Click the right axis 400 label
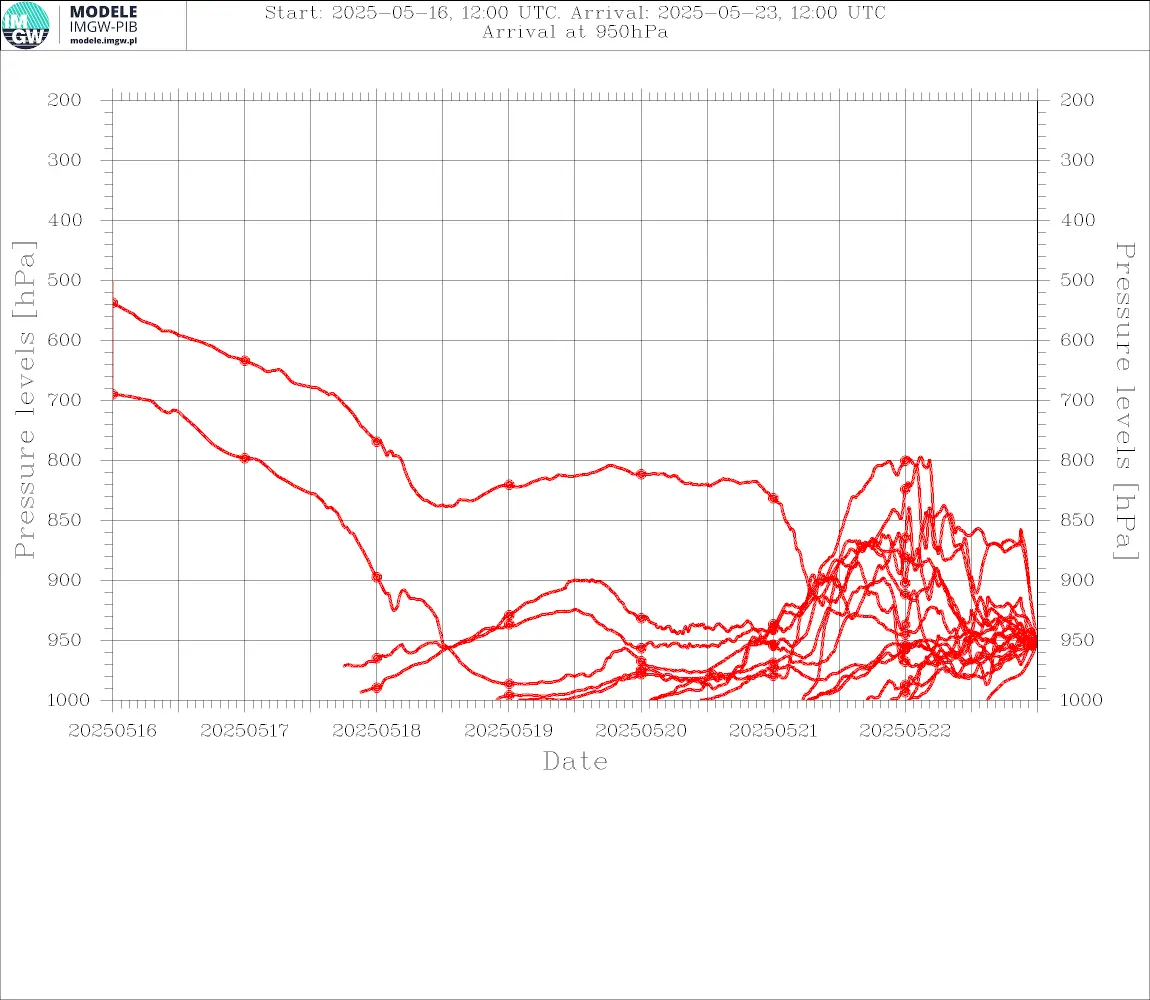This screenshot has width=1150, height=1000. point(1077,220)
